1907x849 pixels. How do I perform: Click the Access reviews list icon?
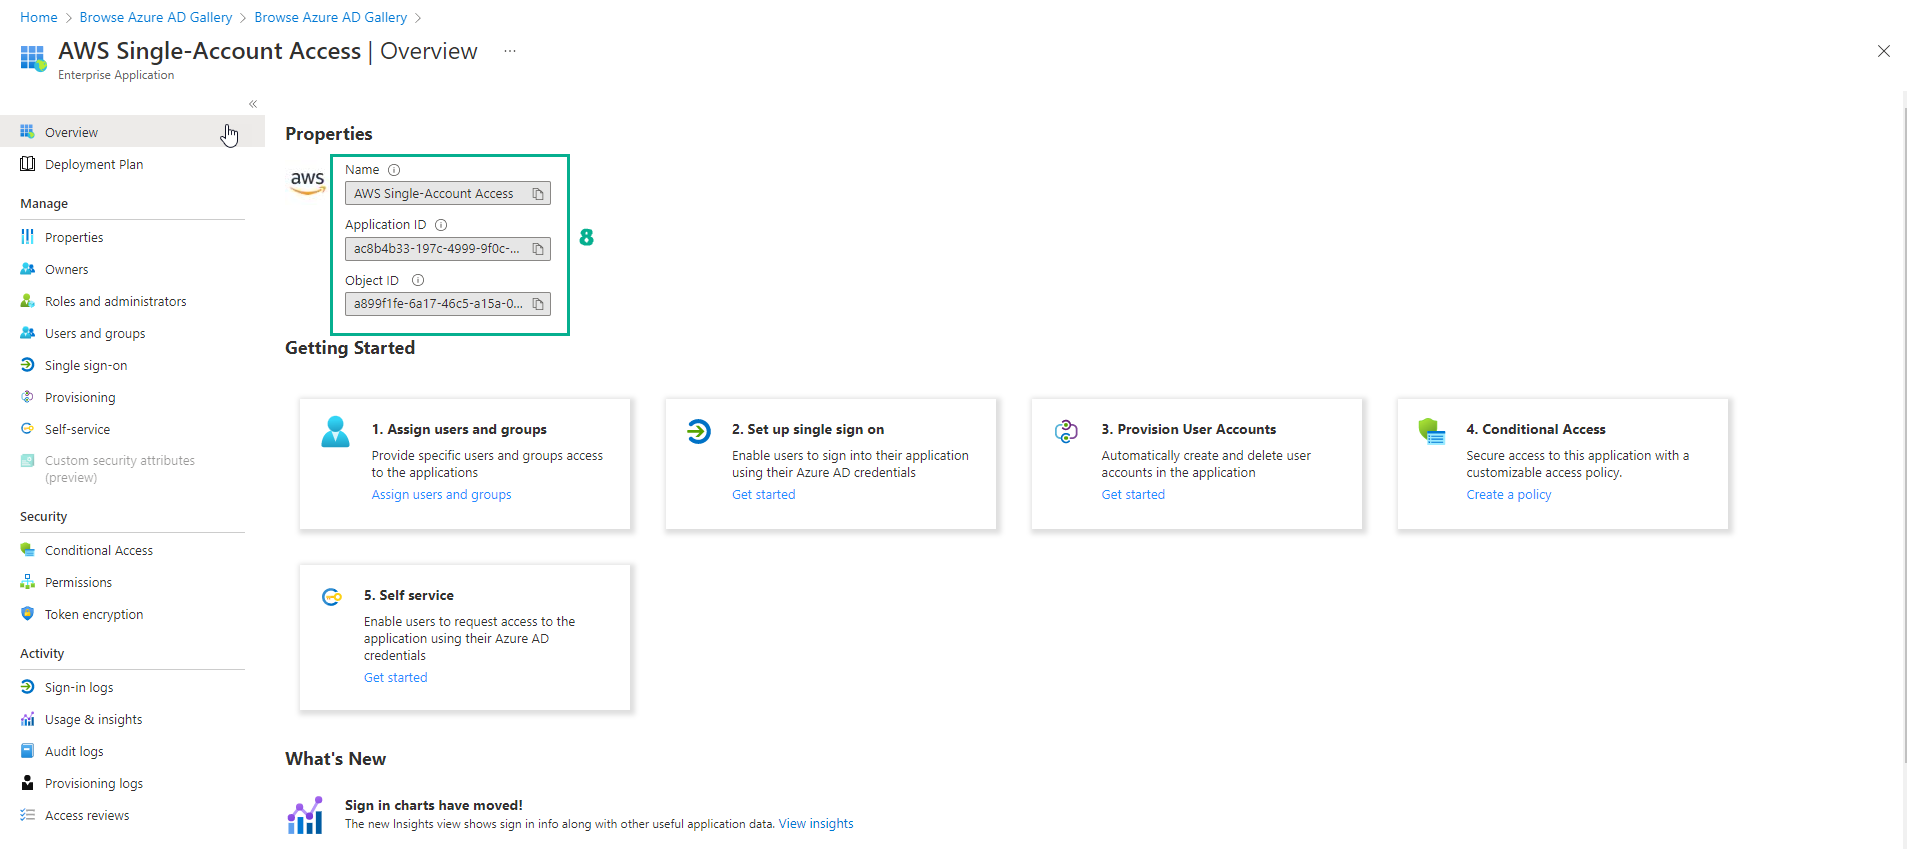28,815
